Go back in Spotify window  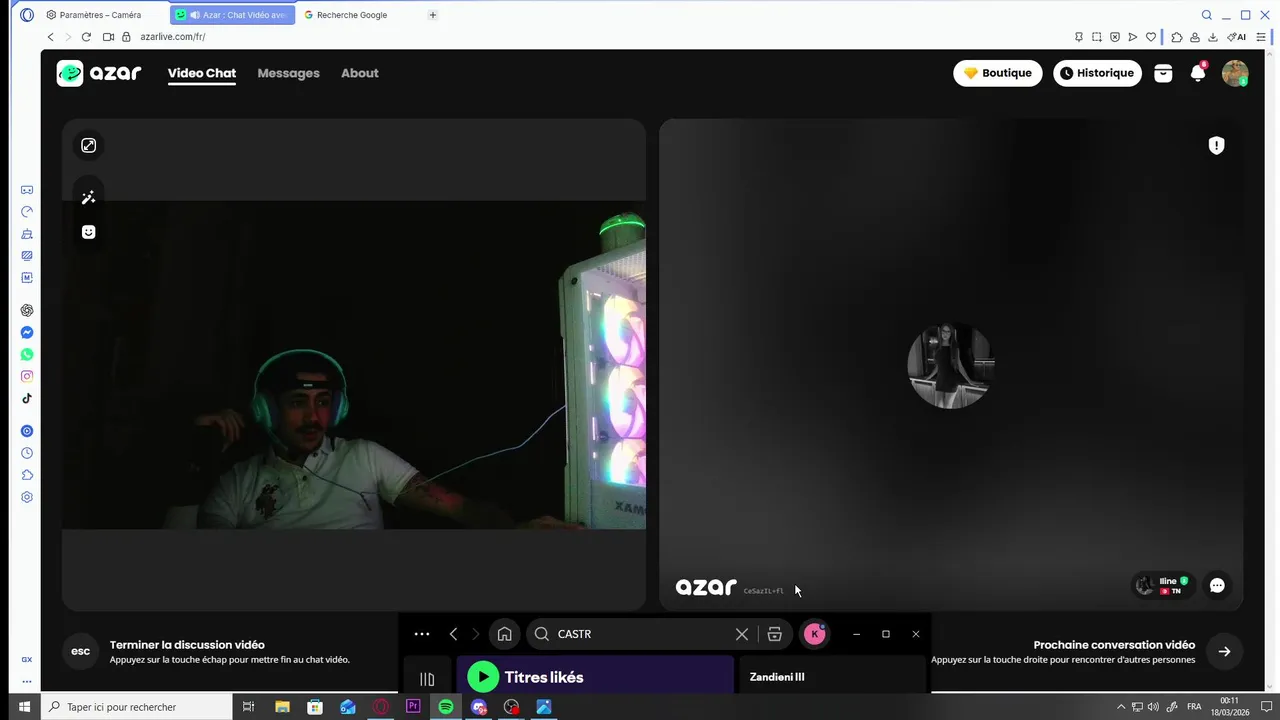pyautogui.click(x=453, y=634)
